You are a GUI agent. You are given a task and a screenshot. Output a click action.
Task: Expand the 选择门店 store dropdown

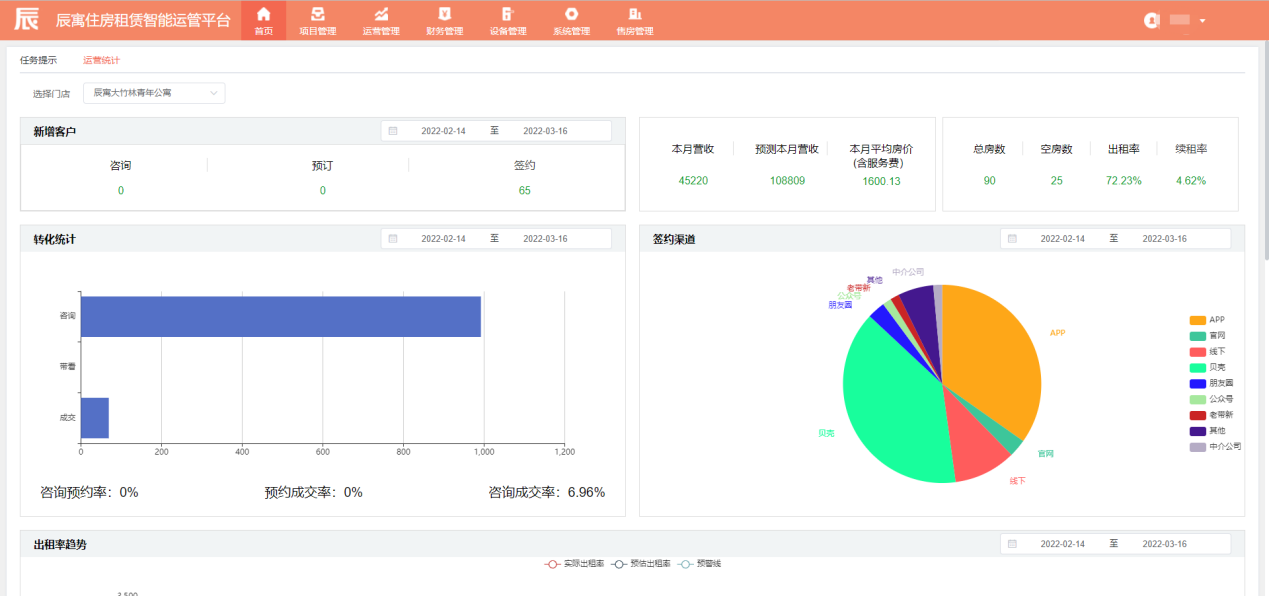(x=154, y=93)
